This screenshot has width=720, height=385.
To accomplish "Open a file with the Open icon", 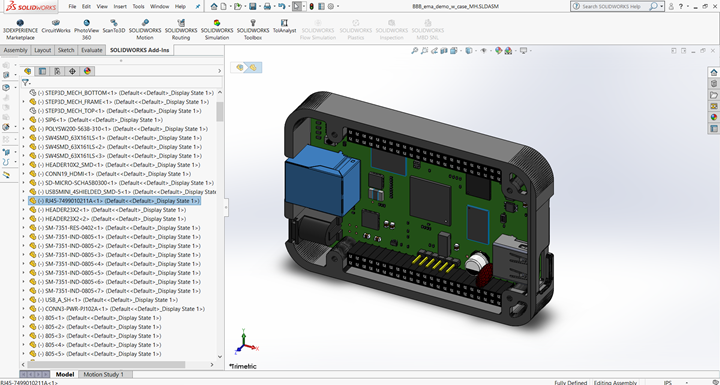I will [x=237, y=6].
